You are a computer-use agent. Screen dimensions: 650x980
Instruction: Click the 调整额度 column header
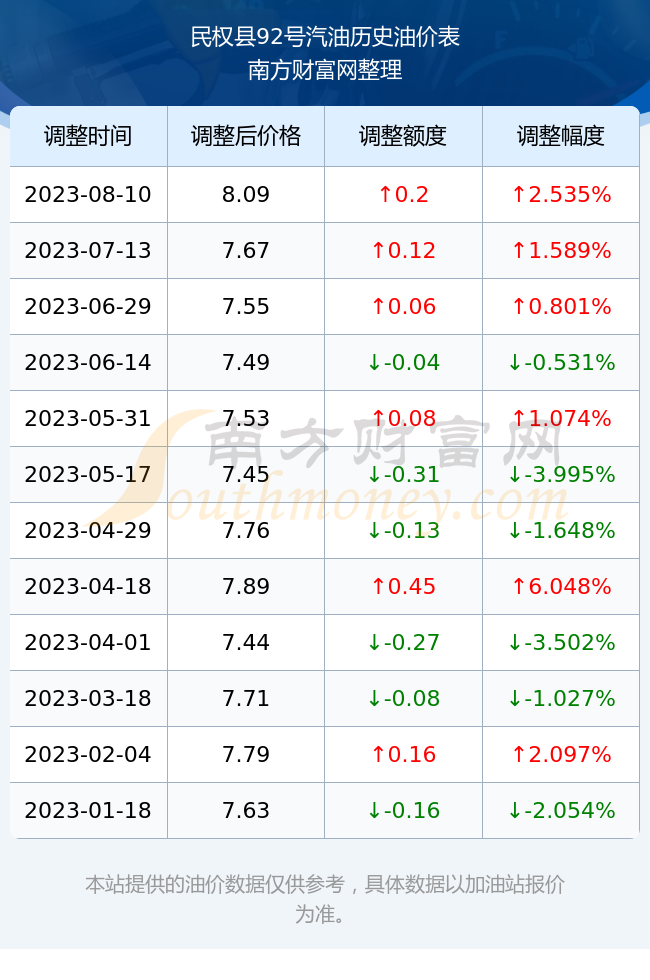(x=403, y=136)
